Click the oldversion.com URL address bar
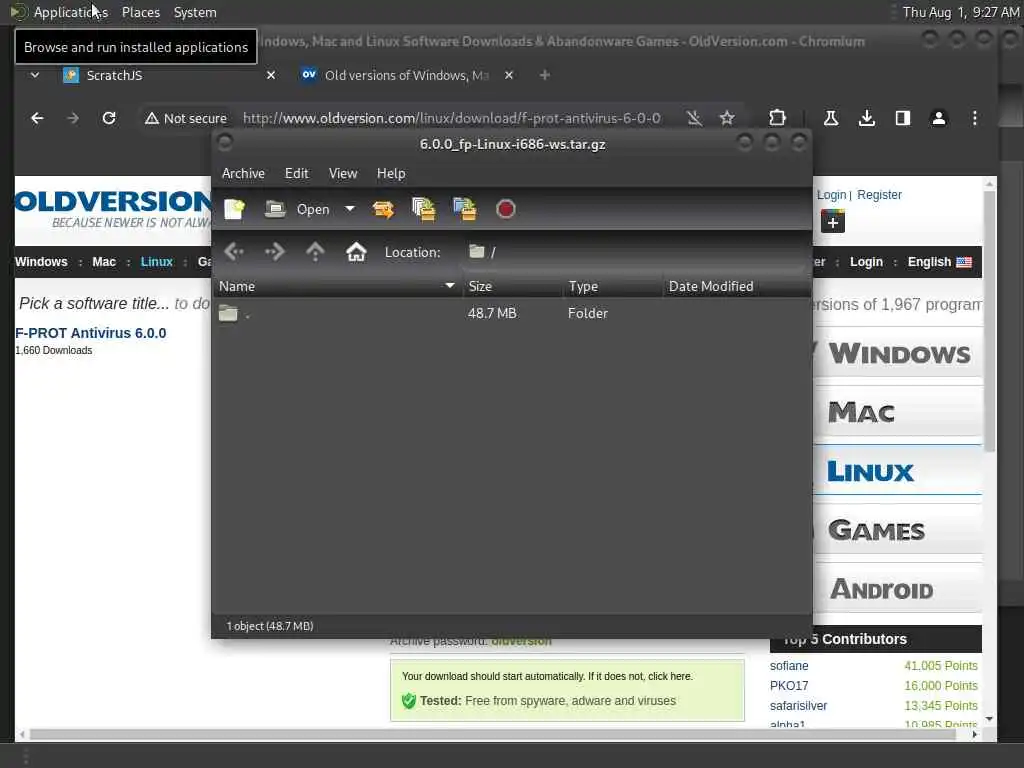The image size is (1024, 768). tap(452, 118)
